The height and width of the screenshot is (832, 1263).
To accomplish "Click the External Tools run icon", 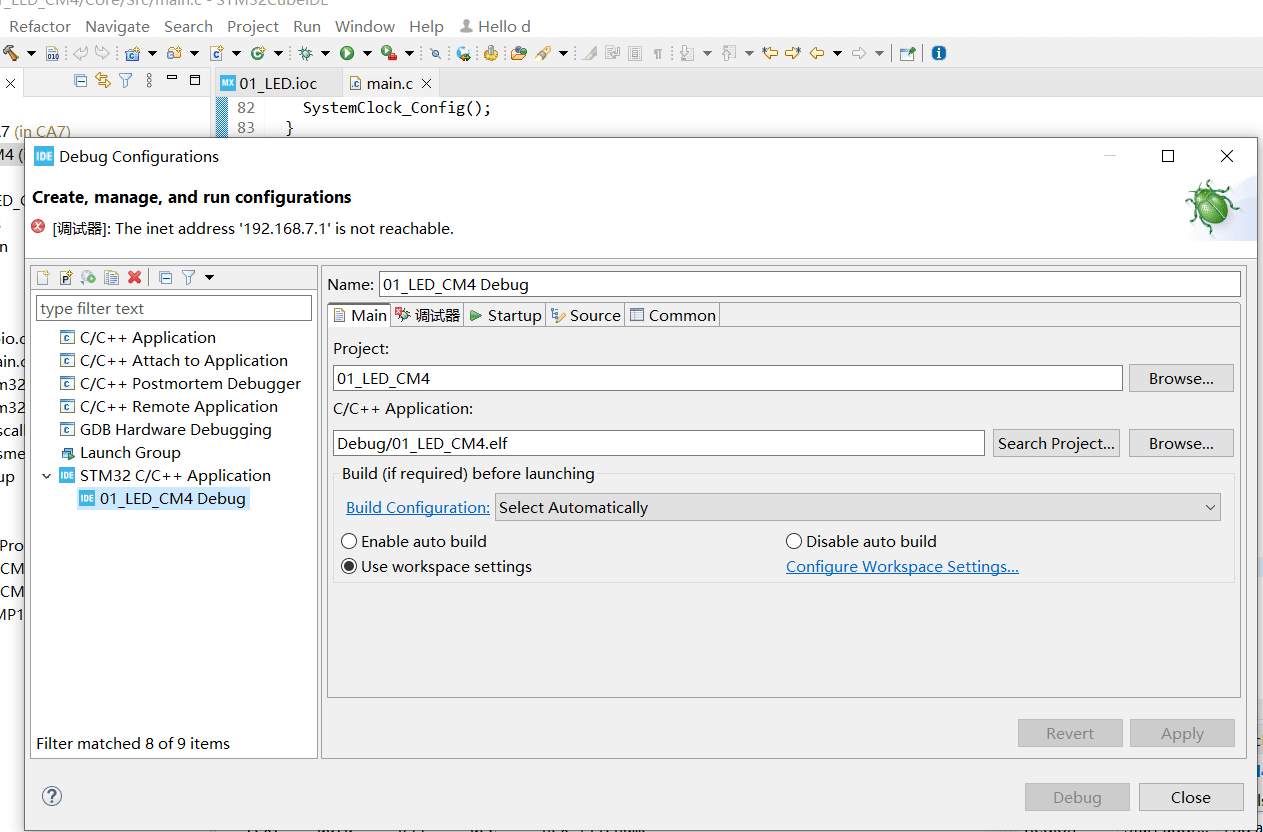I will [389, 53].
